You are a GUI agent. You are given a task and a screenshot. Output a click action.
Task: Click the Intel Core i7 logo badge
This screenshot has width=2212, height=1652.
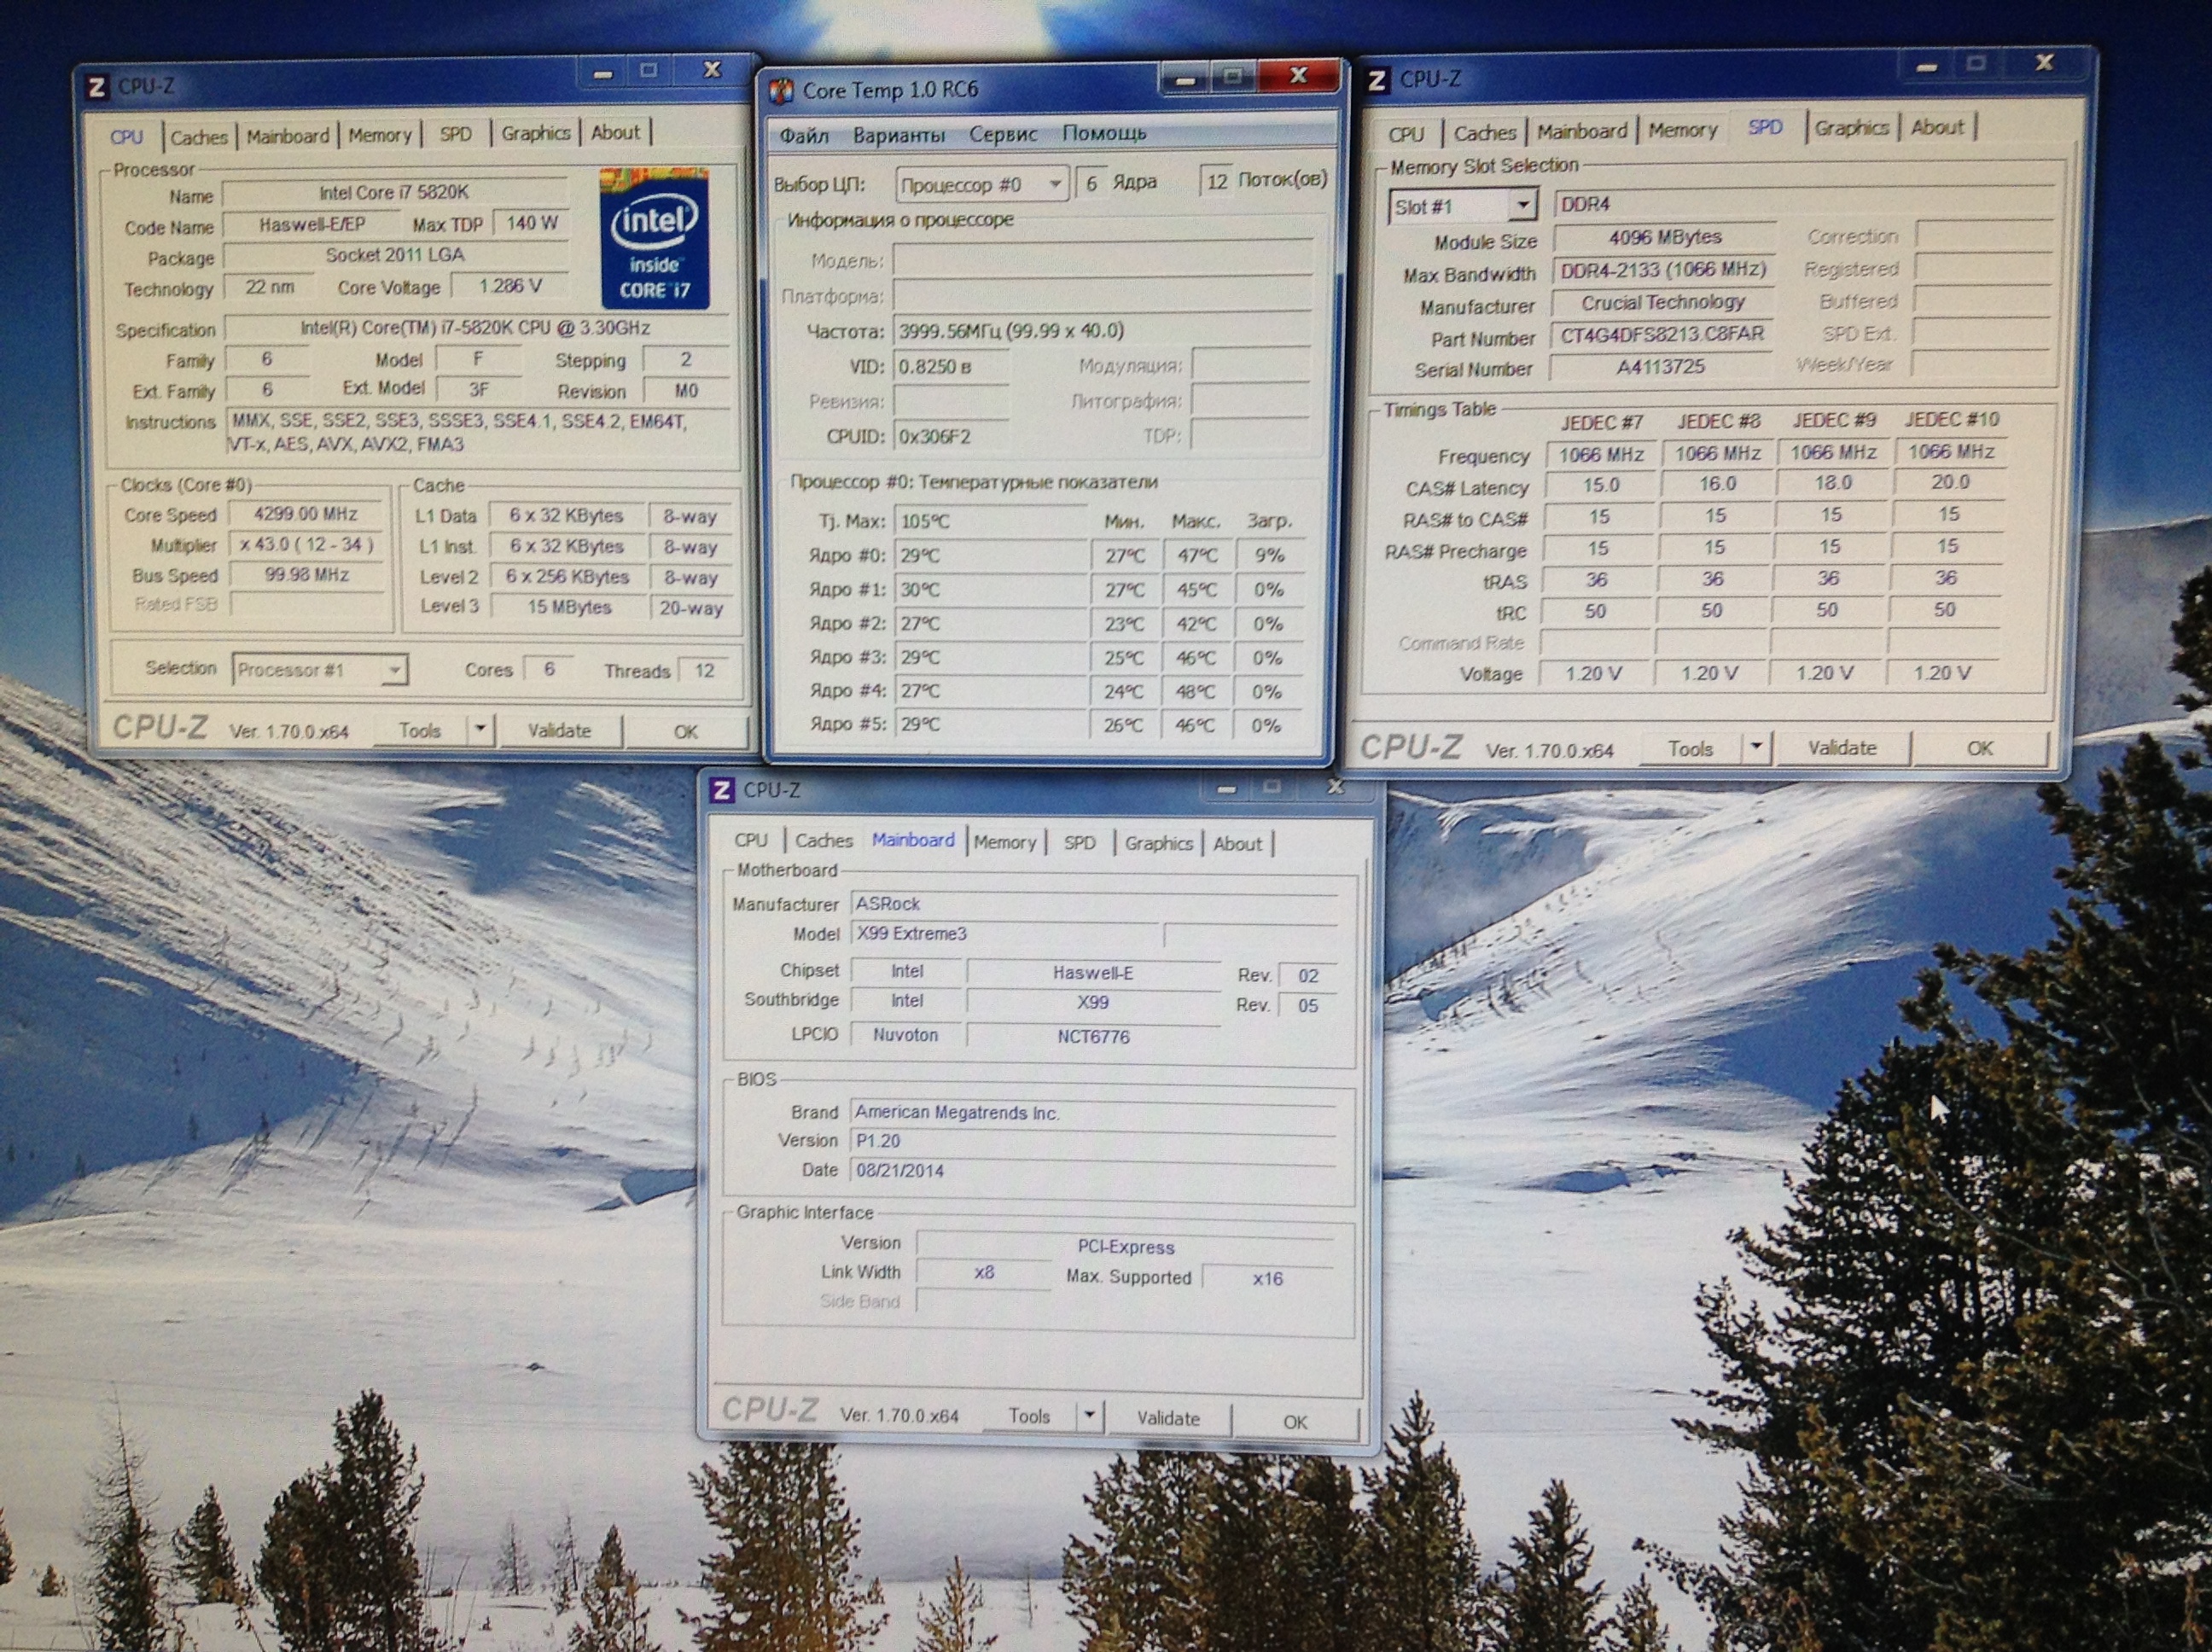[x=655, y=240]
